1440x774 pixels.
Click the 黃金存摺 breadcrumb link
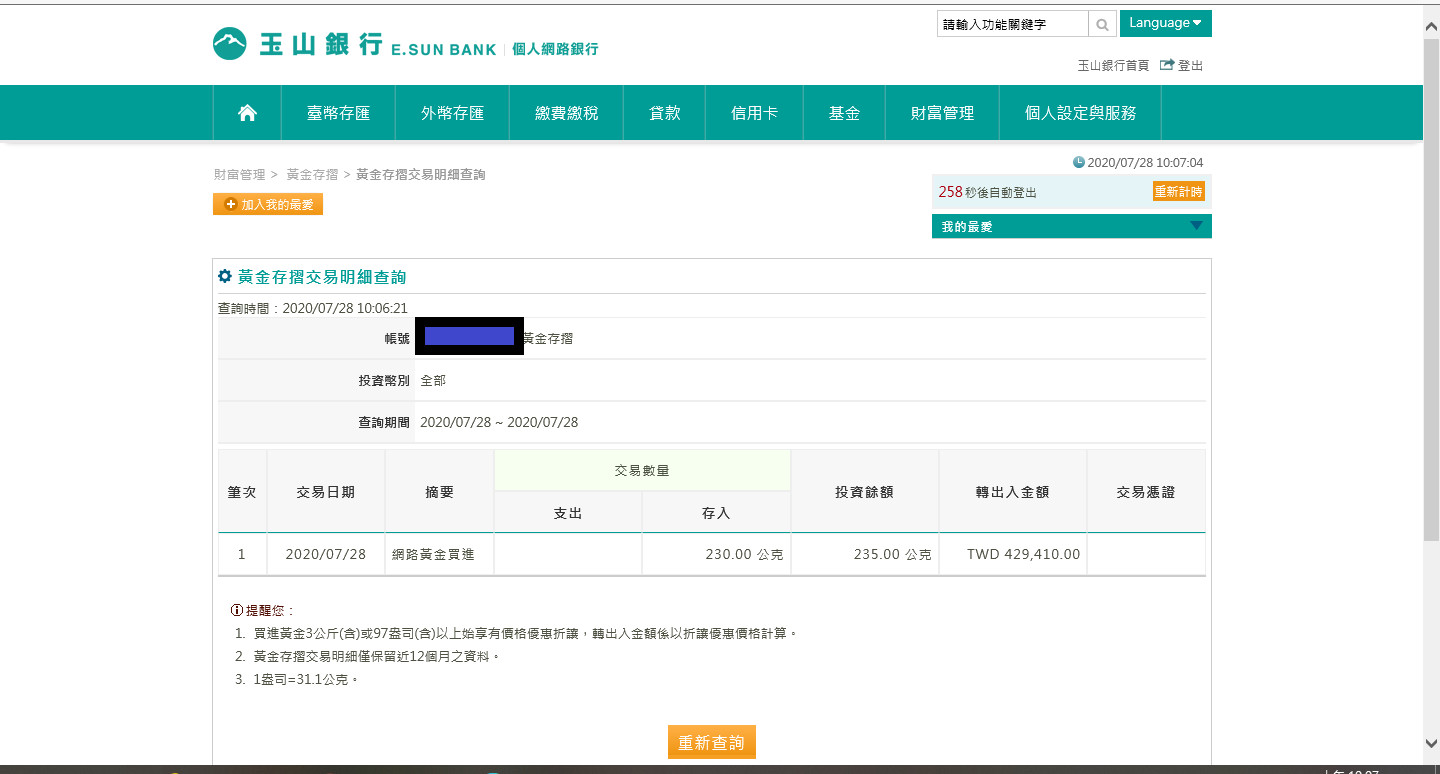tap(311, 175)
